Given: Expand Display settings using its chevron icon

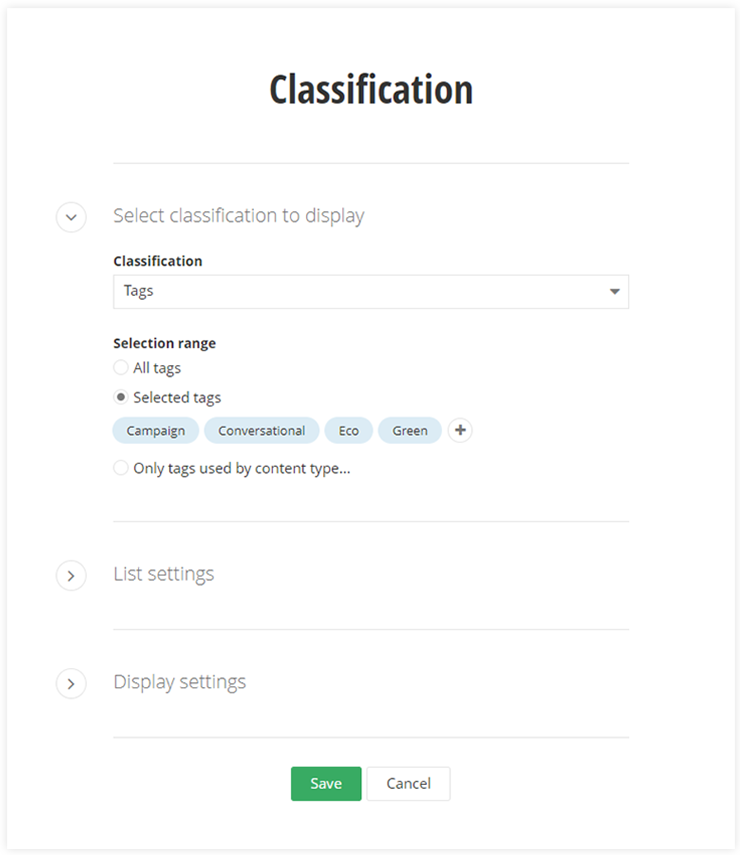Looking at the screenshot, I should coord(71,684).
